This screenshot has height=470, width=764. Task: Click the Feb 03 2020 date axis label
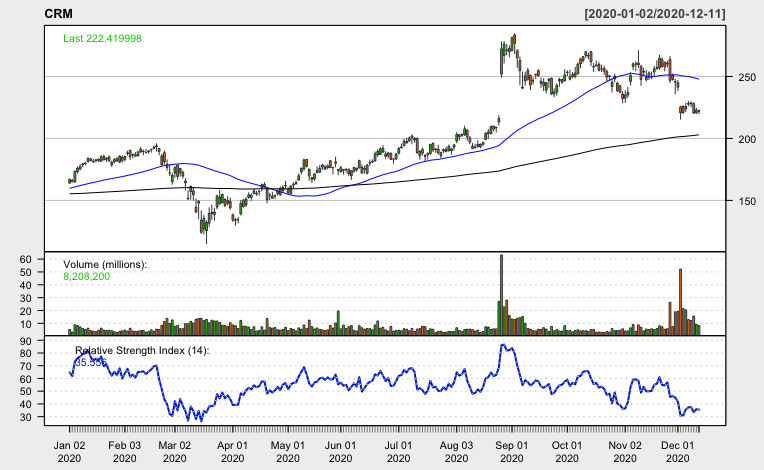tap(124, 452)
